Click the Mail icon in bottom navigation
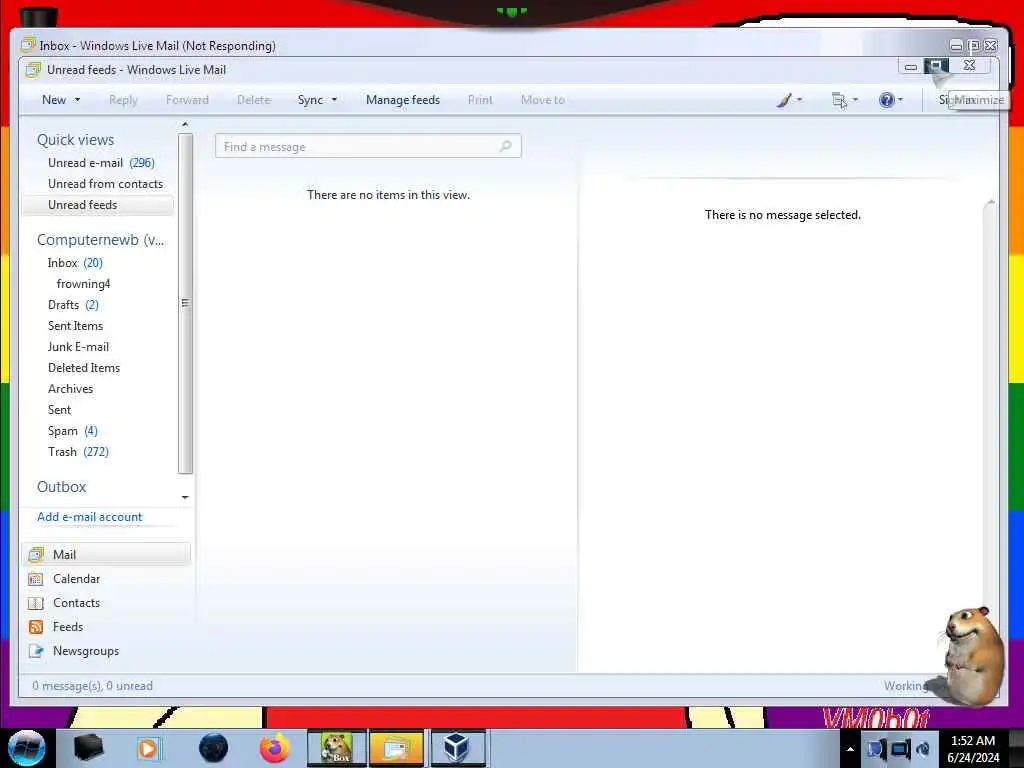 36,554
